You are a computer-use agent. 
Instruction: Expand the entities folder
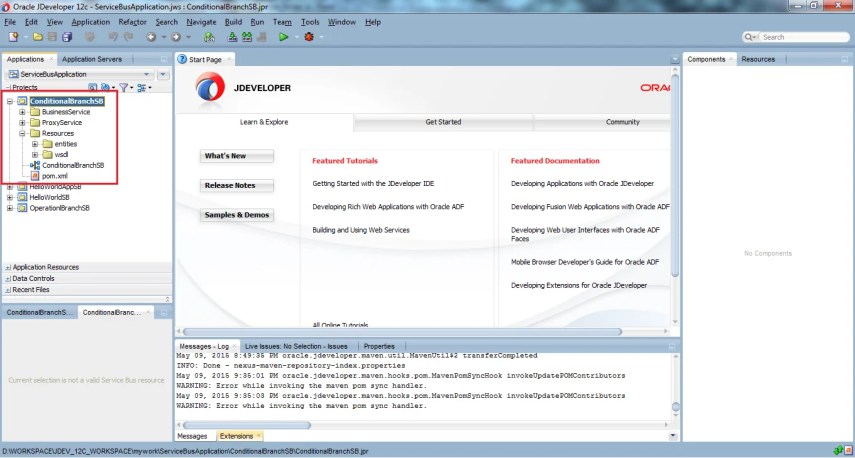pyautogui.click(x=35, y=144)
